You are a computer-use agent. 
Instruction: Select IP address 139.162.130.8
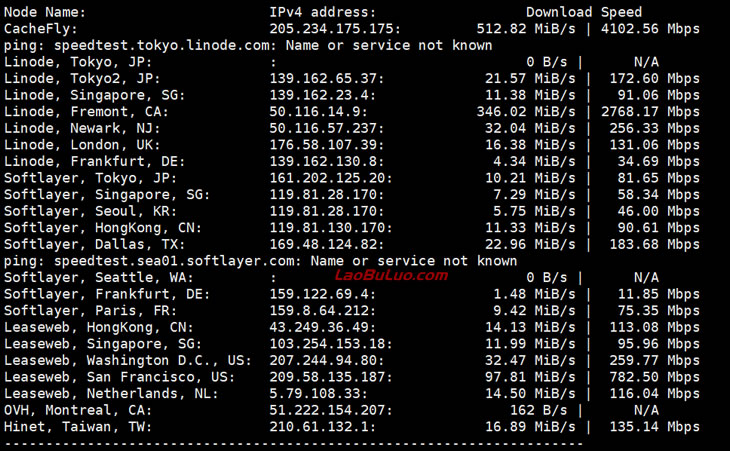[x=327, y=162]
